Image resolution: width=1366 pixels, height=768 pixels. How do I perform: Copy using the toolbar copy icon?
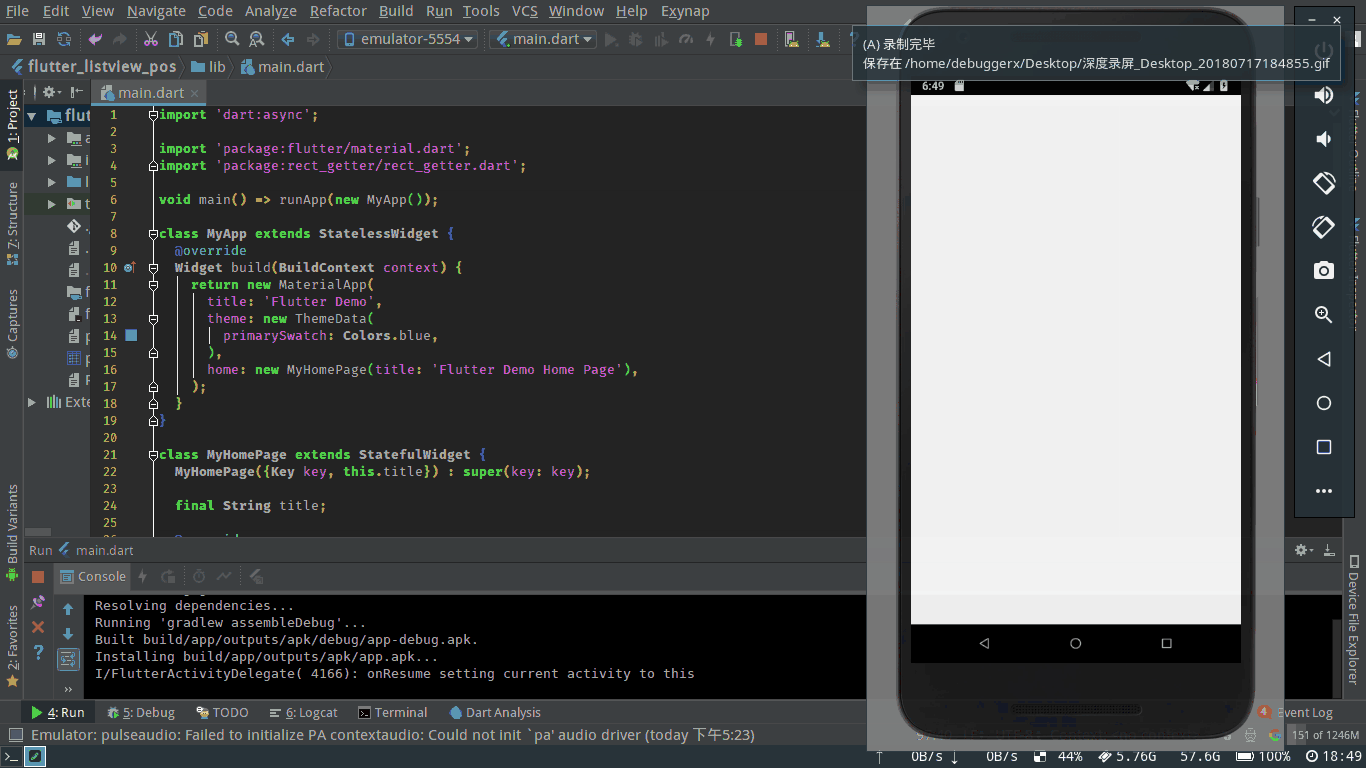click(176, 39)
